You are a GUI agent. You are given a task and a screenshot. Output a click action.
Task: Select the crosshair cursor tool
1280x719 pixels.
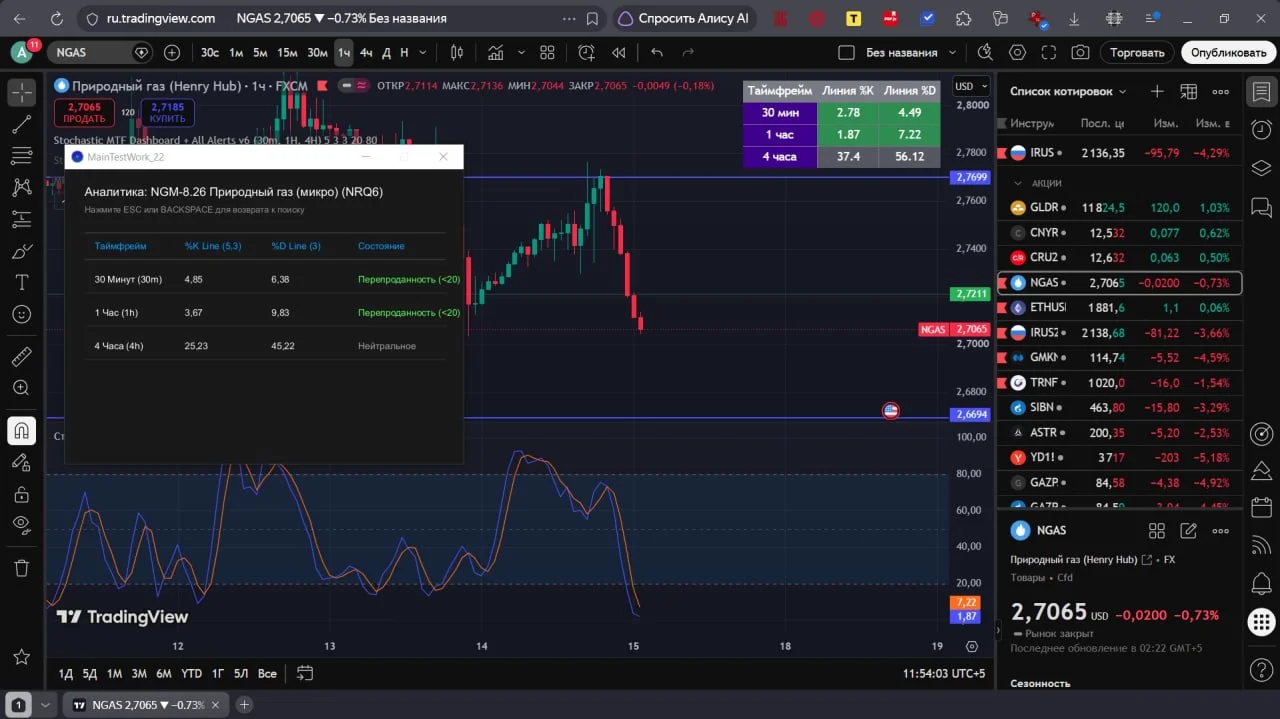tap(21, 92)
